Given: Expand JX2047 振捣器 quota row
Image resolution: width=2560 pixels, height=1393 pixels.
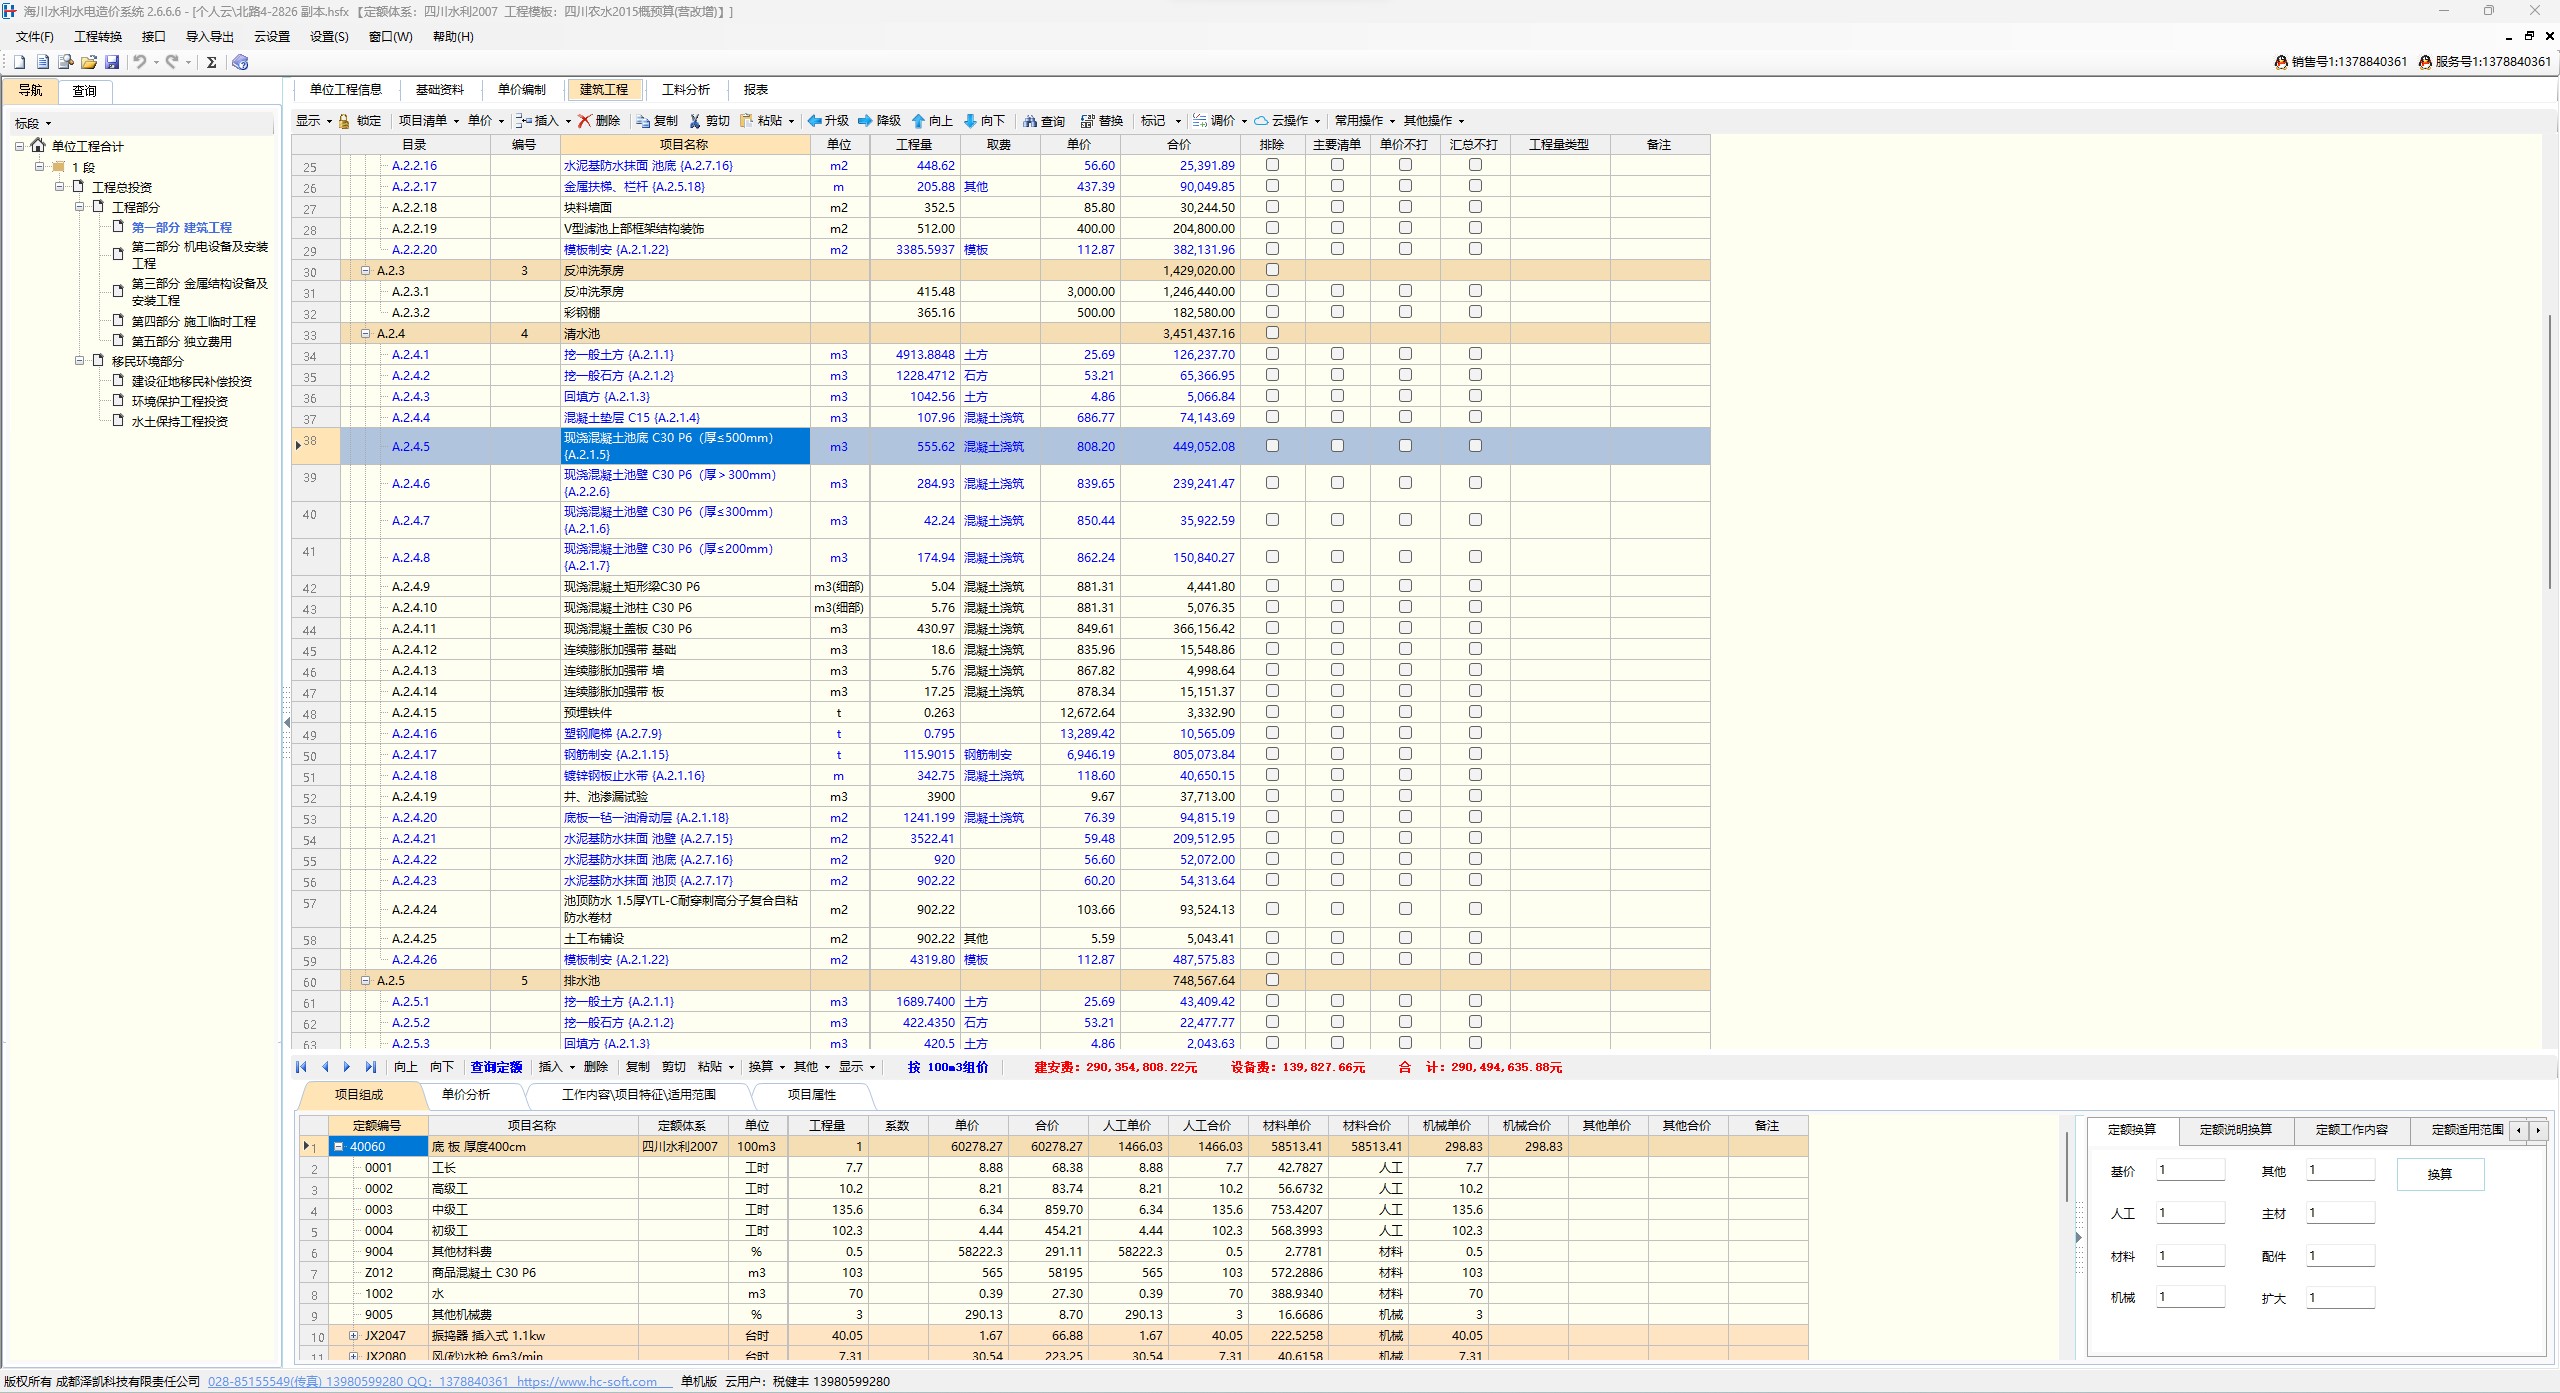Looking at the screenshot, I should (x=353, y=1336).
